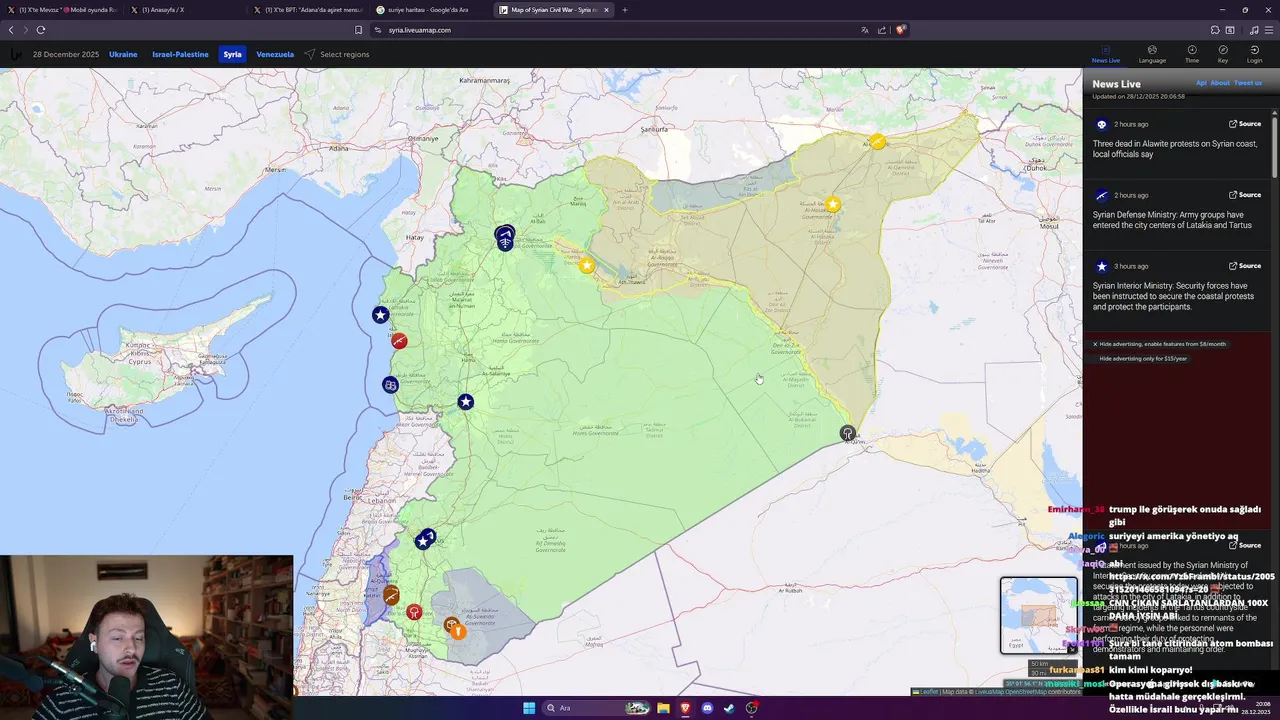Switch to the Ukraine map tab

[x=123, y=54]
